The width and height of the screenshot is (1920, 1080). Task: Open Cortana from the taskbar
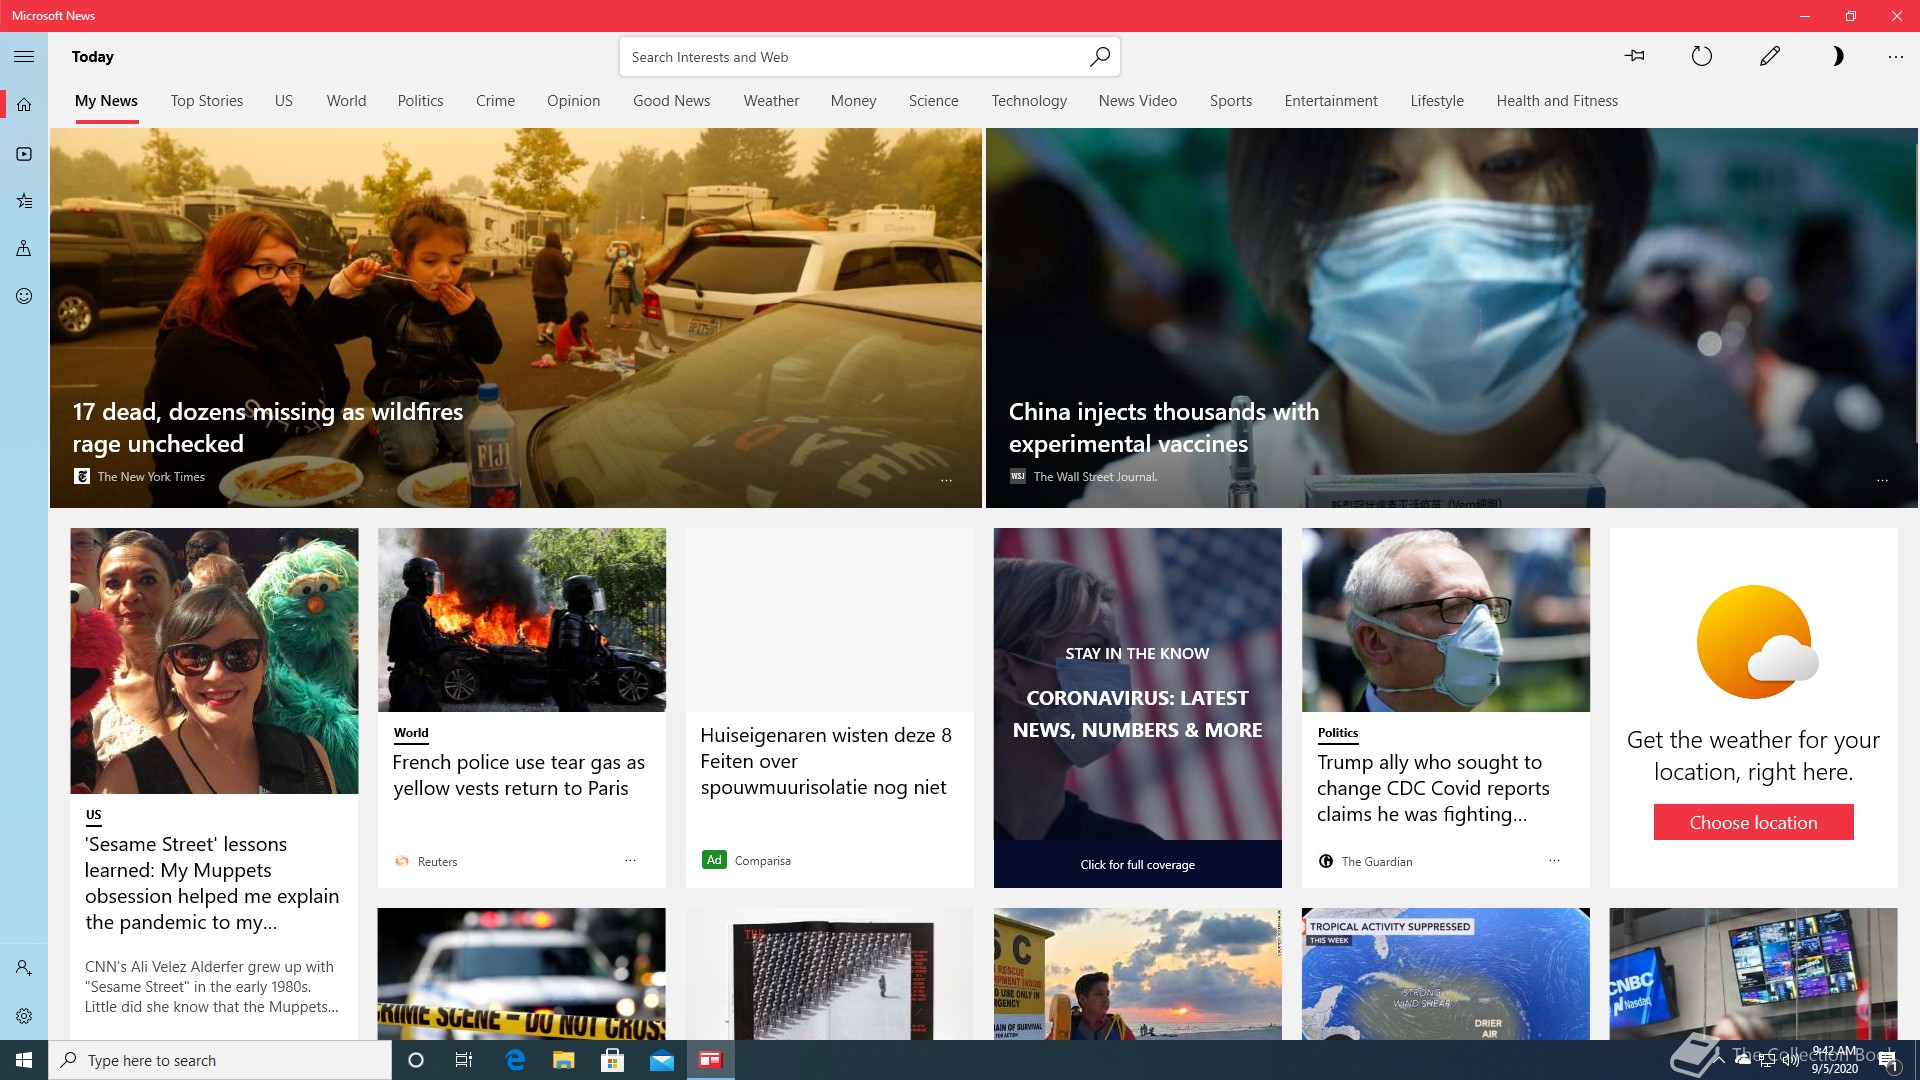pos(416,1060)
